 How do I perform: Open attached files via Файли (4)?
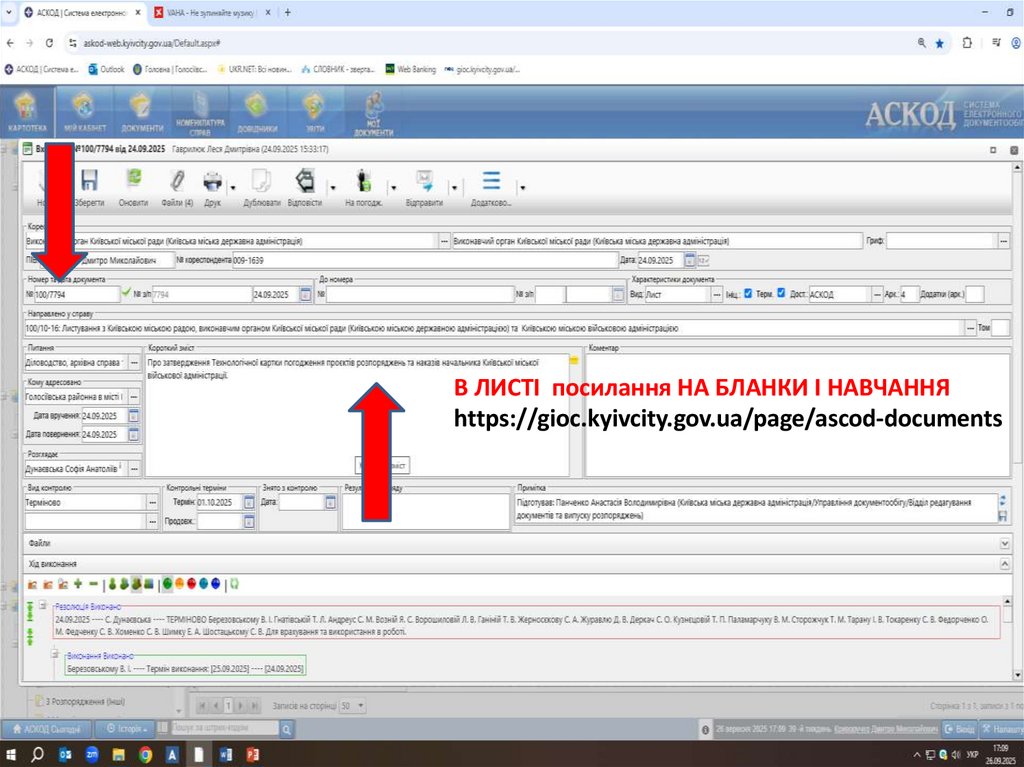(177, 181)
